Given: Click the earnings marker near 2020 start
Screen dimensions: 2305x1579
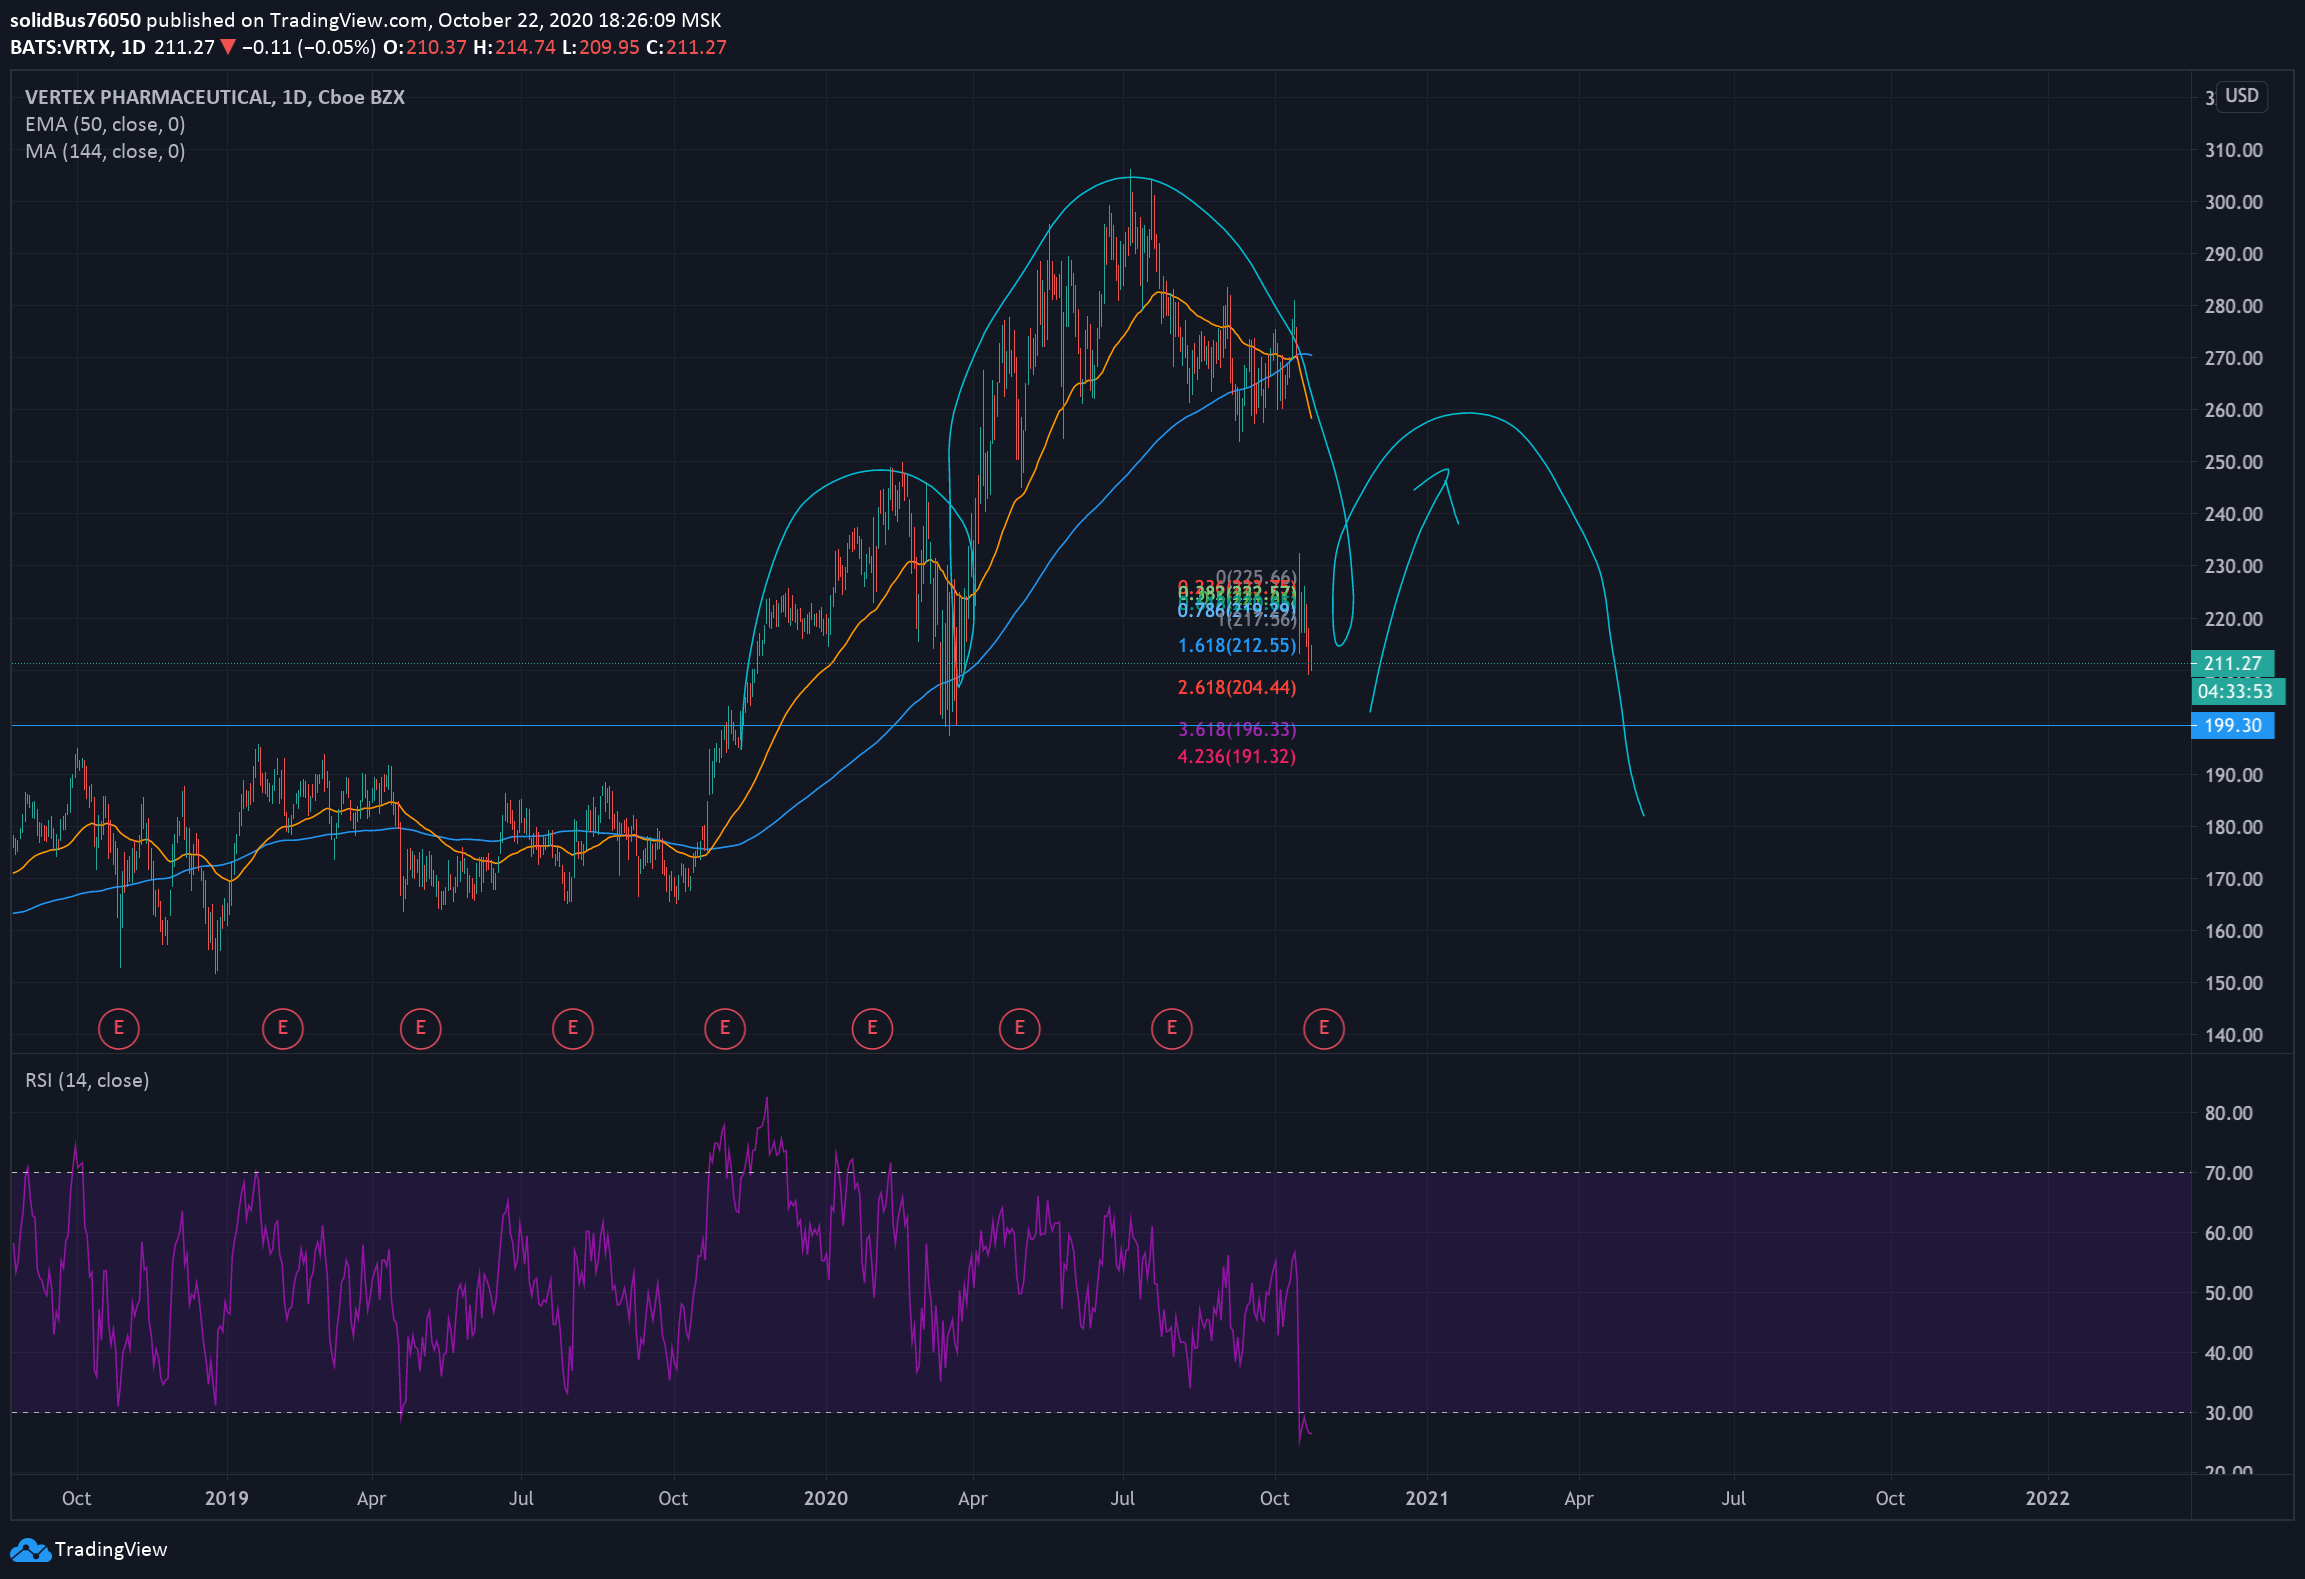Looking at the screenshot, I should point(873,1028).
